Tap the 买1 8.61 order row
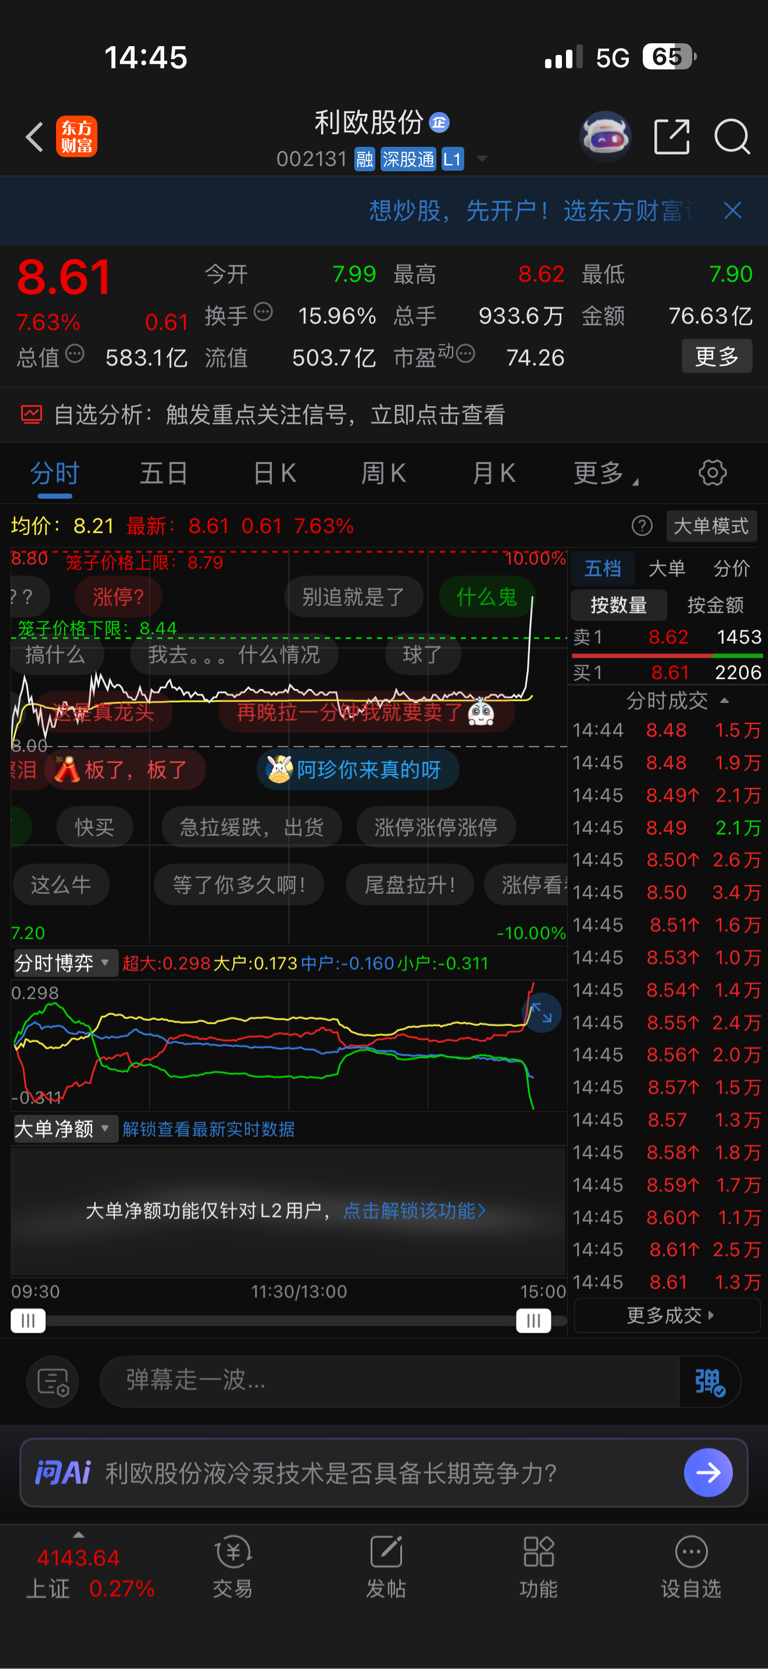768x1669 pixels. (x=667, y=672)
